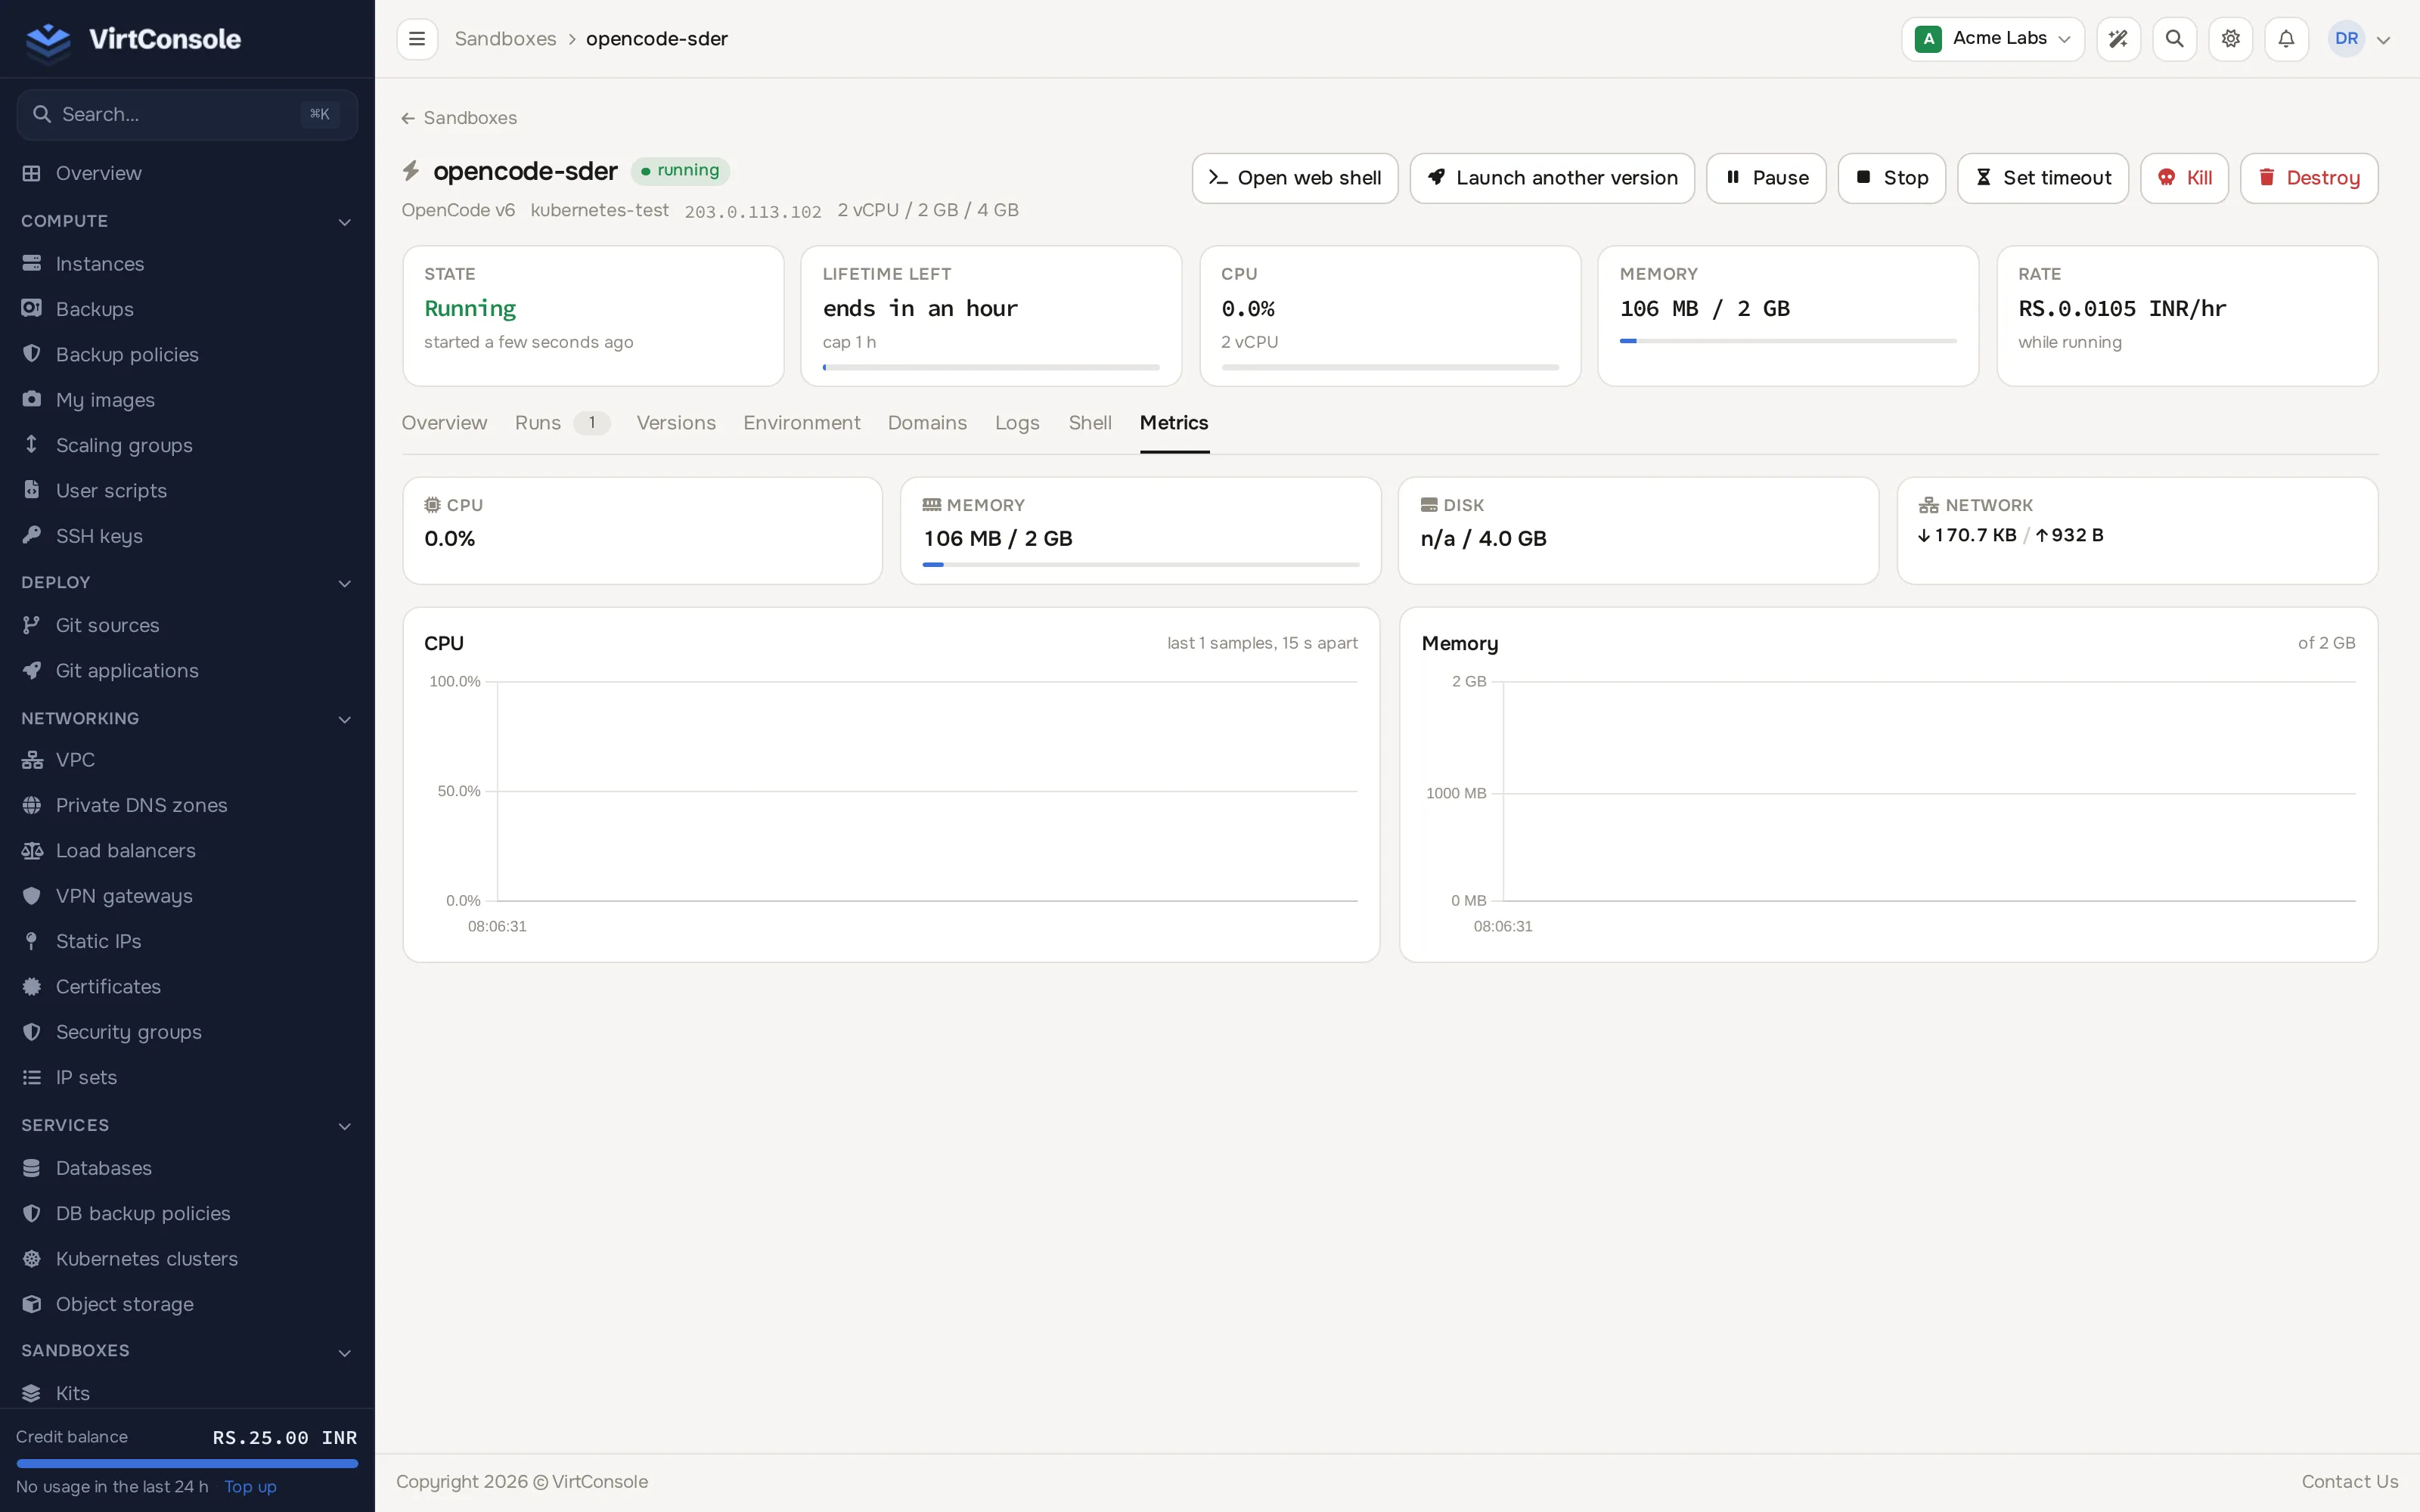Switch to the Environment tab
Viewport: 2420px width, 1512px height.
(801, 423)
